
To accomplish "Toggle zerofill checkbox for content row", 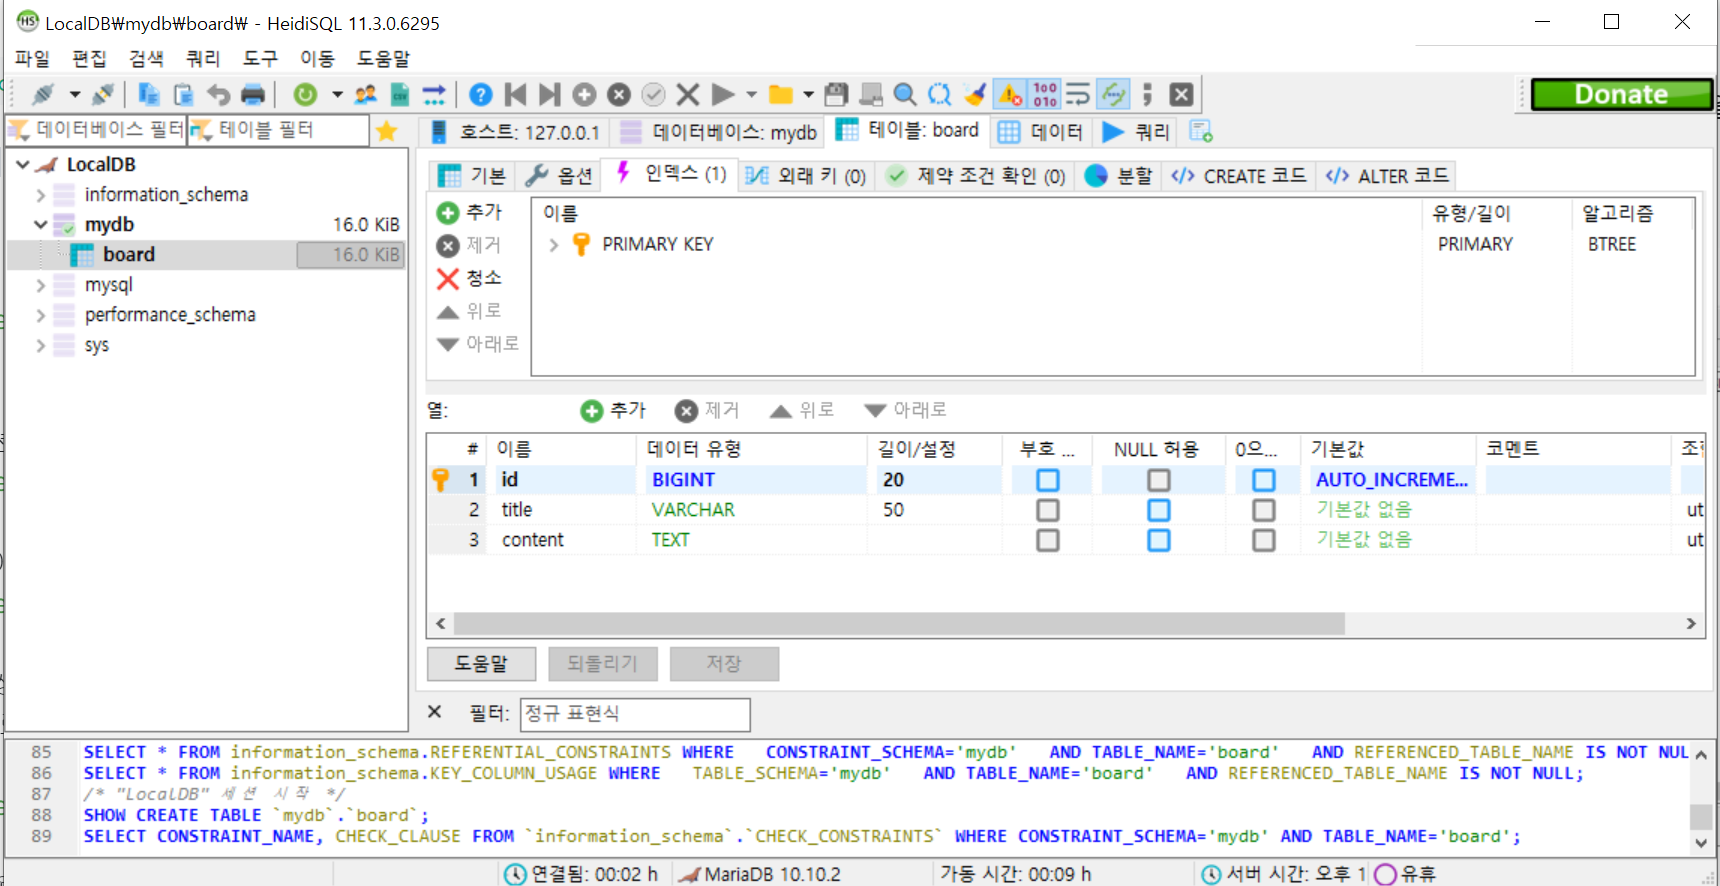I will [1264, 540].
